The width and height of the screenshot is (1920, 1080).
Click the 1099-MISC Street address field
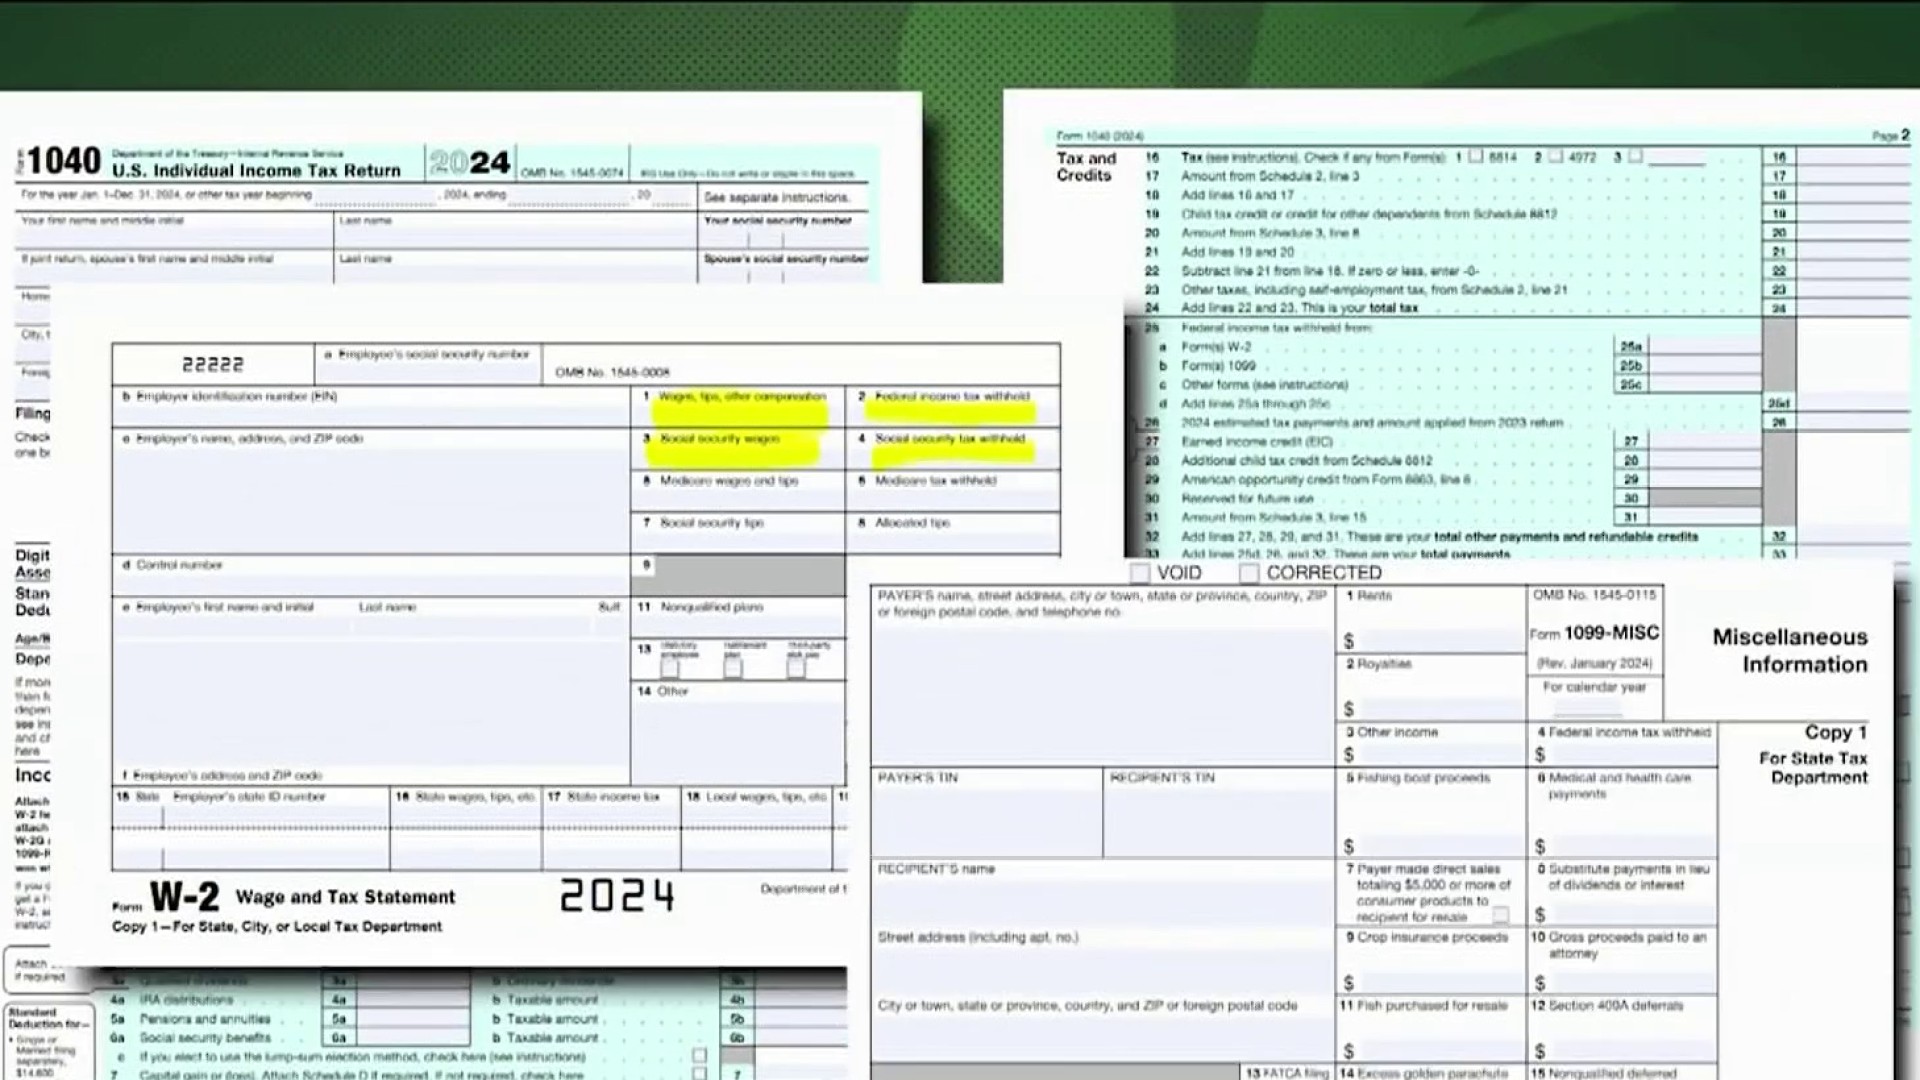(1102, 962)
